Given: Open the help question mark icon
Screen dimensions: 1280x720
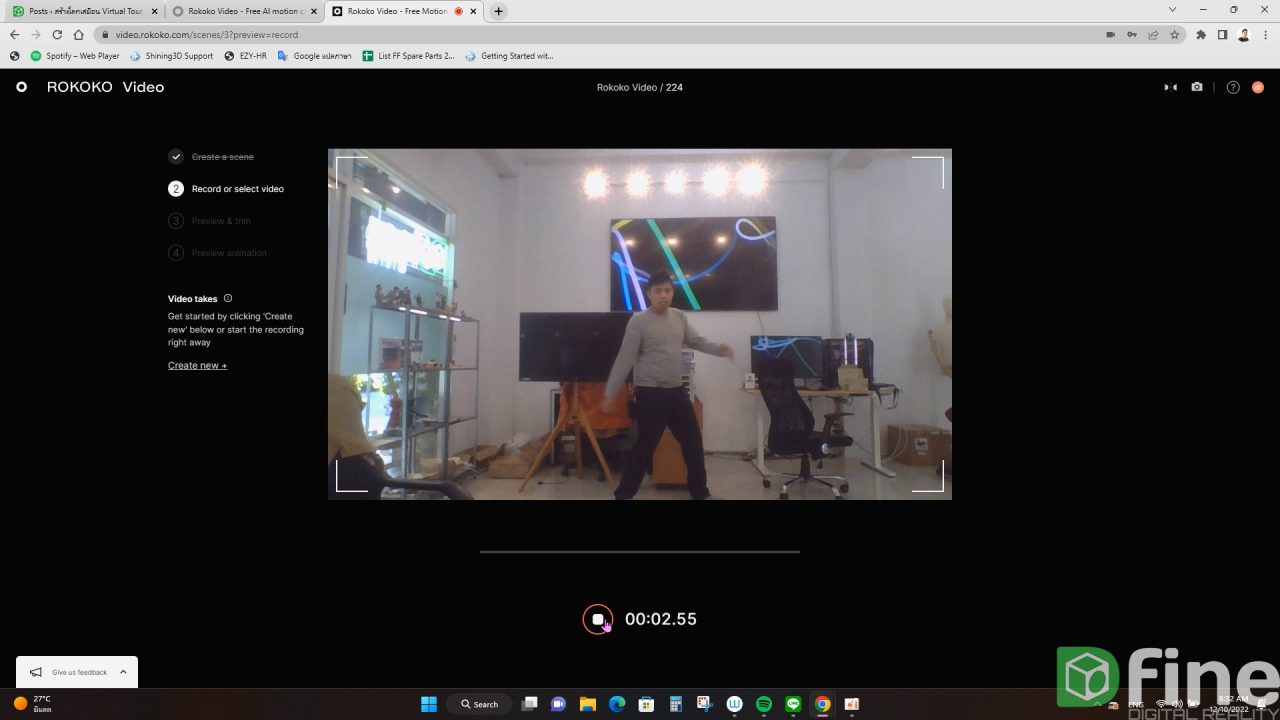Looking at the screenshot, I should click(1233, 87).
